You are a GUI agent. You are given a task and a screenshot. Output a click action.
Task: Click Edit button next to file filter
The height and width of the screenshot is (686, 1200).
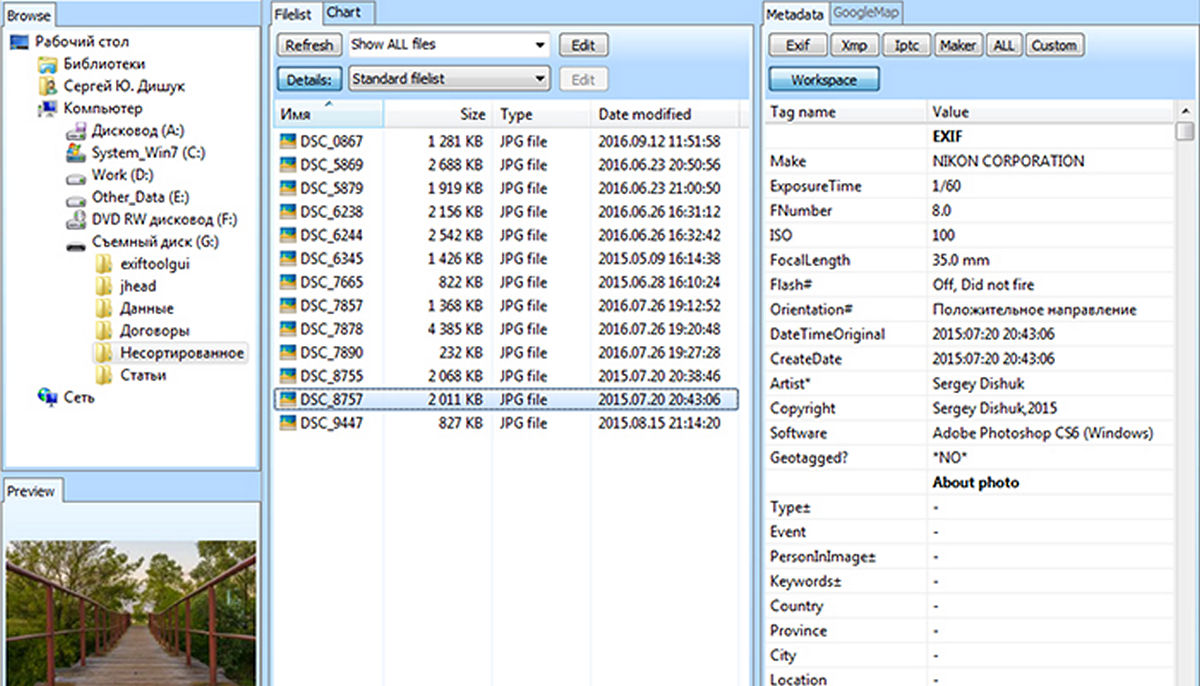click(x=583, y=45)
